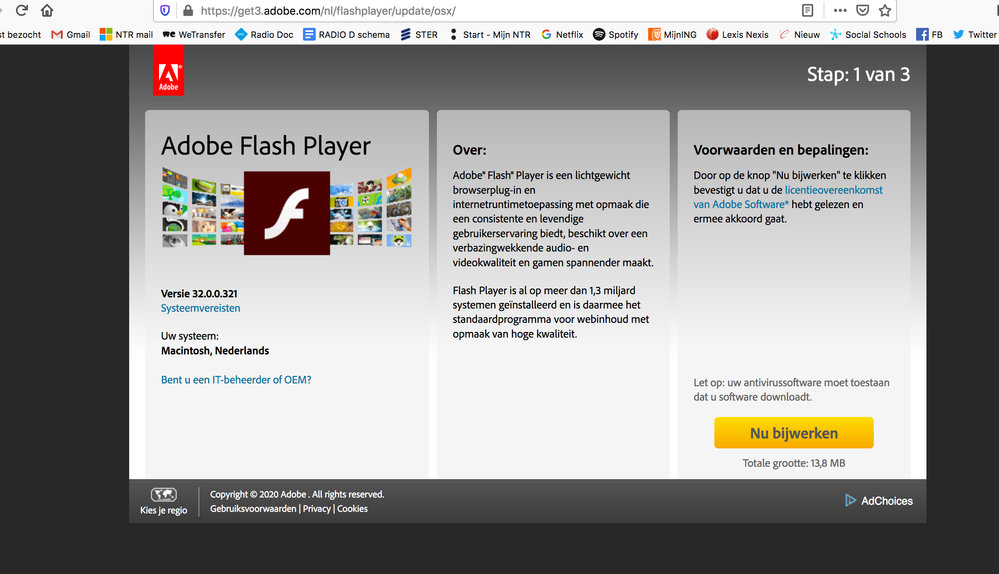Click the Flash Player logo image
This screenshot has width=999, height=574.
click(287, 213)
